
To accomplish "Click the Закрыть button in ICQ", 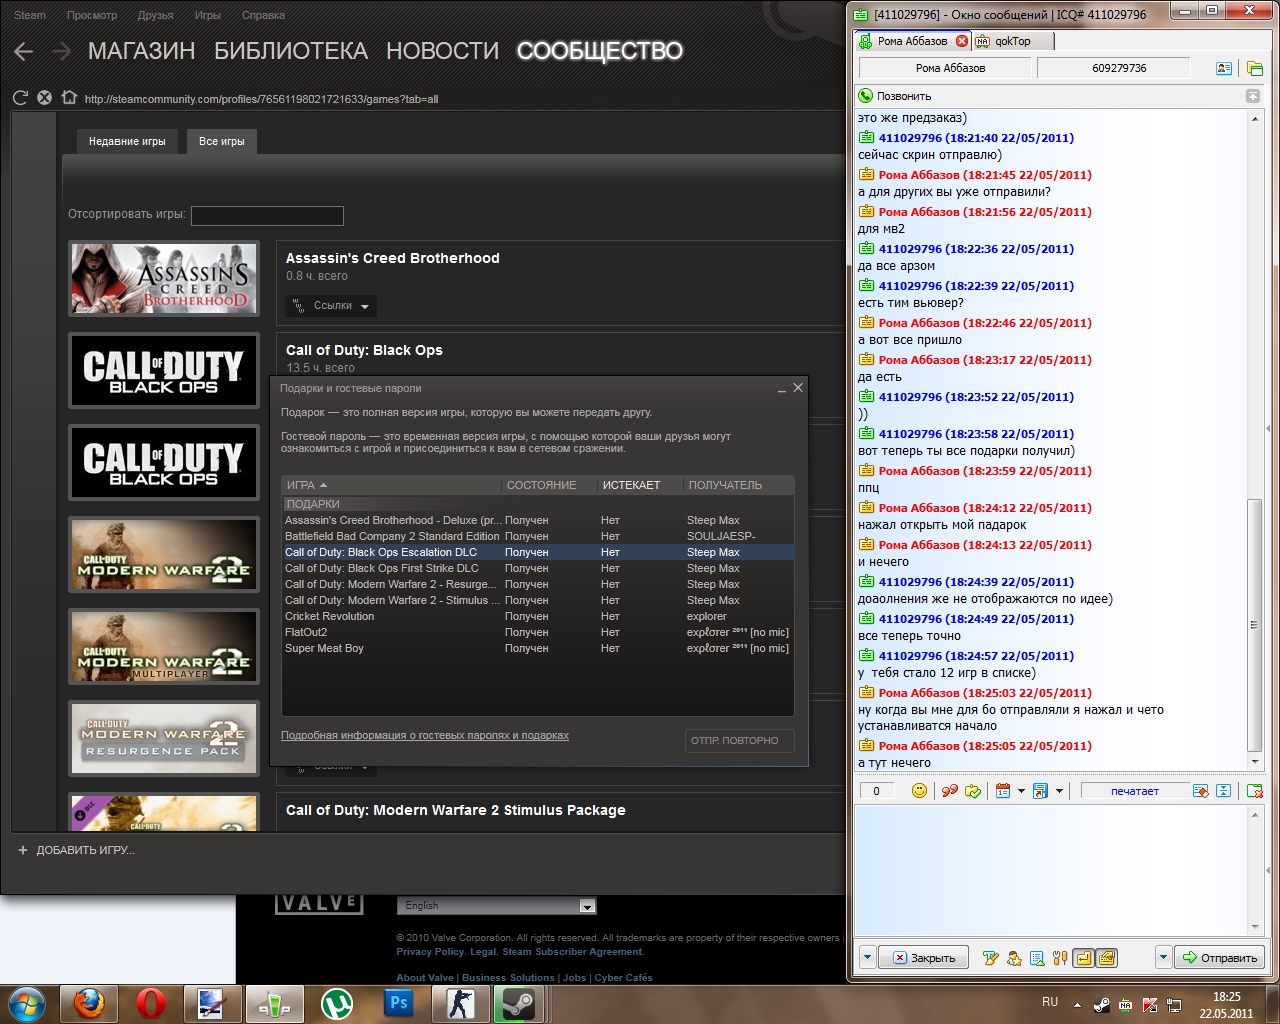I will pos(923,958).
